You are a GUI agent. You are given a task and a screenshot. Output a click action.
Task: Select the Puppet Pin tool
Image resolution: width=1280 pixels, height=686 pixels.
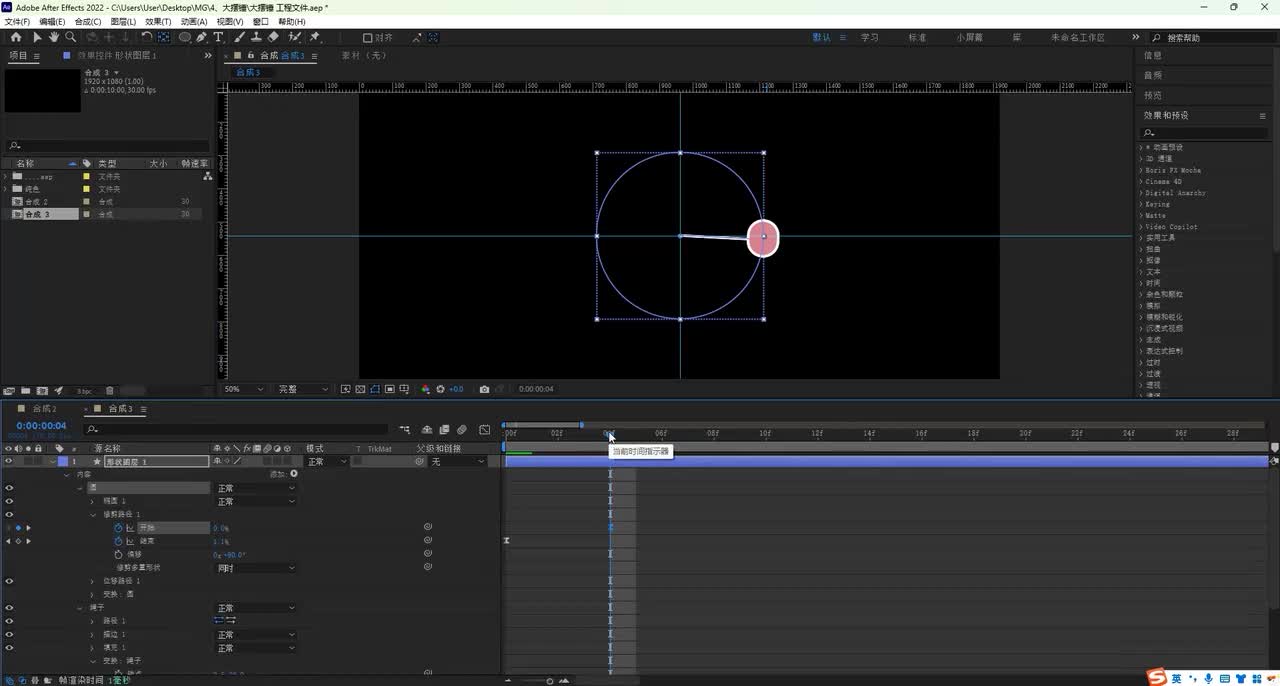tap(315, 37)
